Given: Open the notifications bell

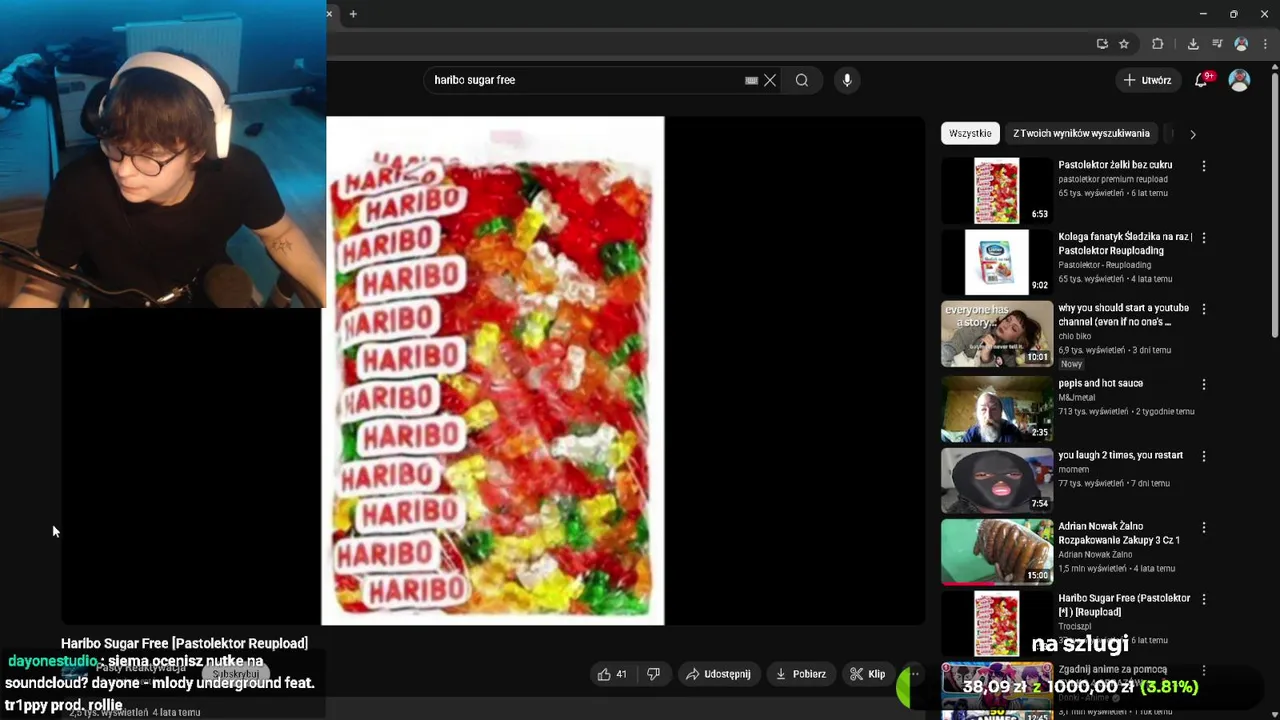Looking at the screenshot, I should click(1202, 80).
